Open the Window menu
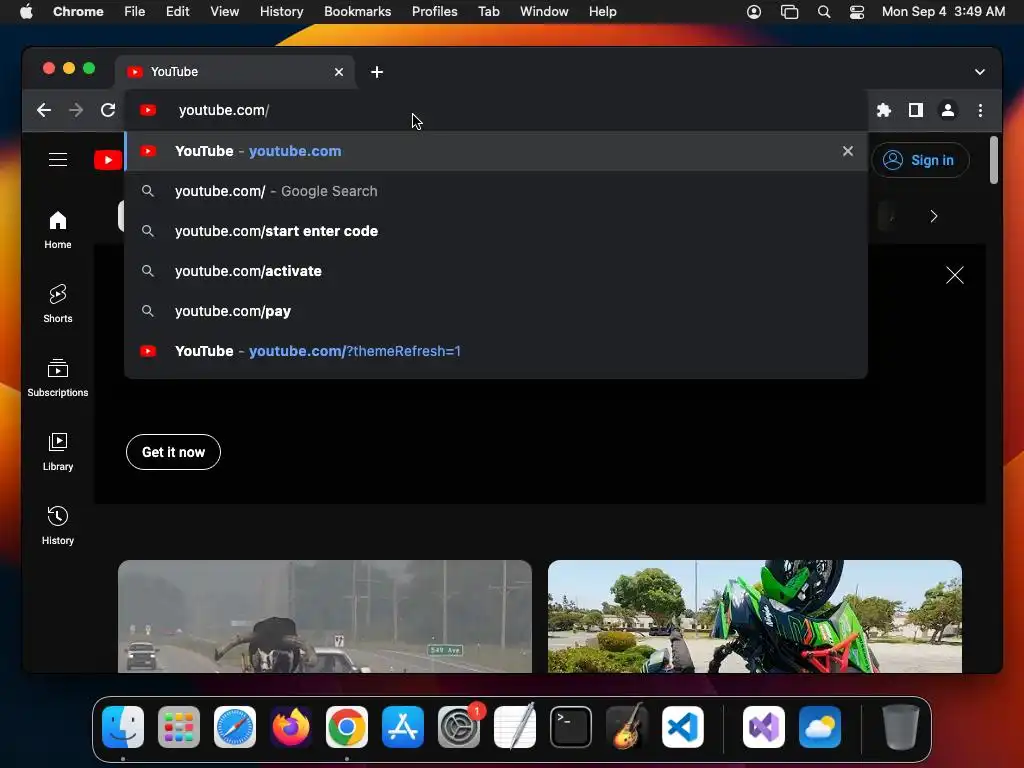Viewport: 1024px width, 768px height. (544, 12)
